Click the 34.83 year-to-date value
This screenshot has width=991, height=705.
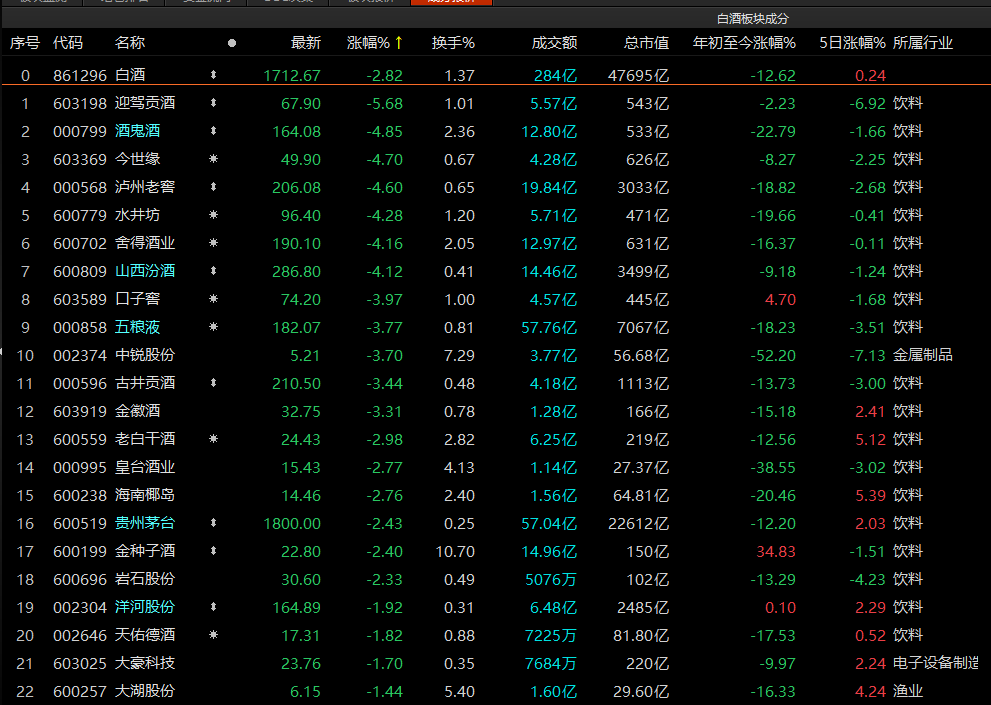point(776,551)
